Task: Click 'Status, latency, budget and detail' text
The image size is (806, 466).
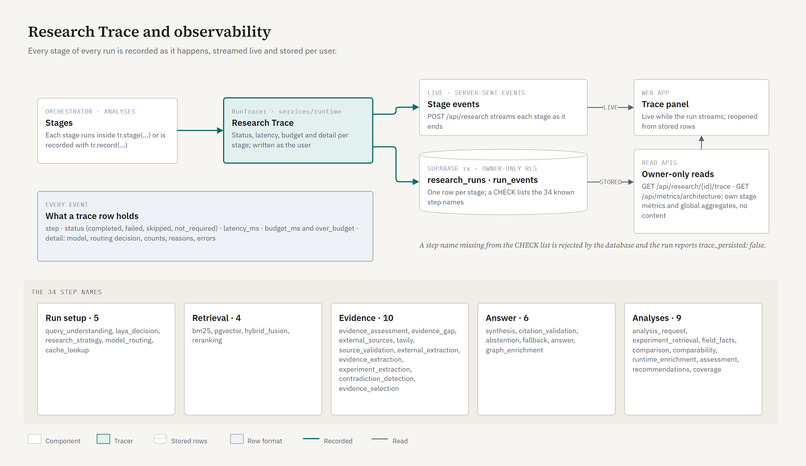Action: tap(290, 140)
